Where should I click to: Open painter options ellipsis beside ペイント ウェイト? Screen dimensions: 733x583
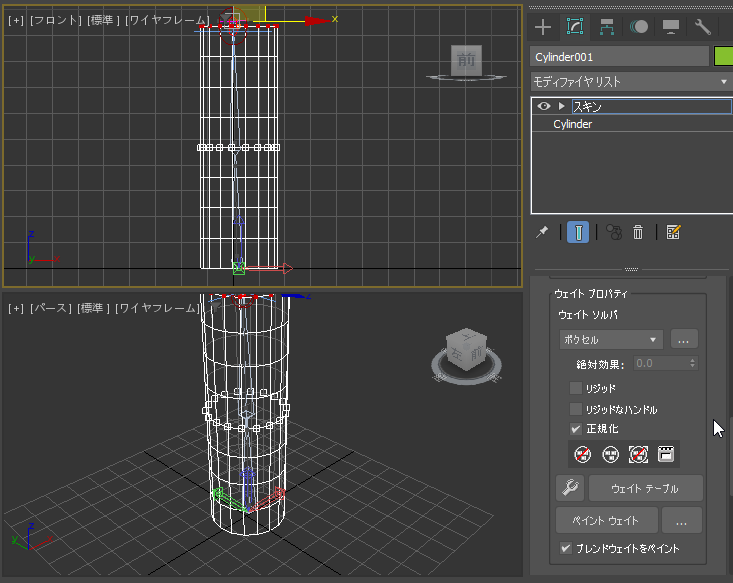682,520
